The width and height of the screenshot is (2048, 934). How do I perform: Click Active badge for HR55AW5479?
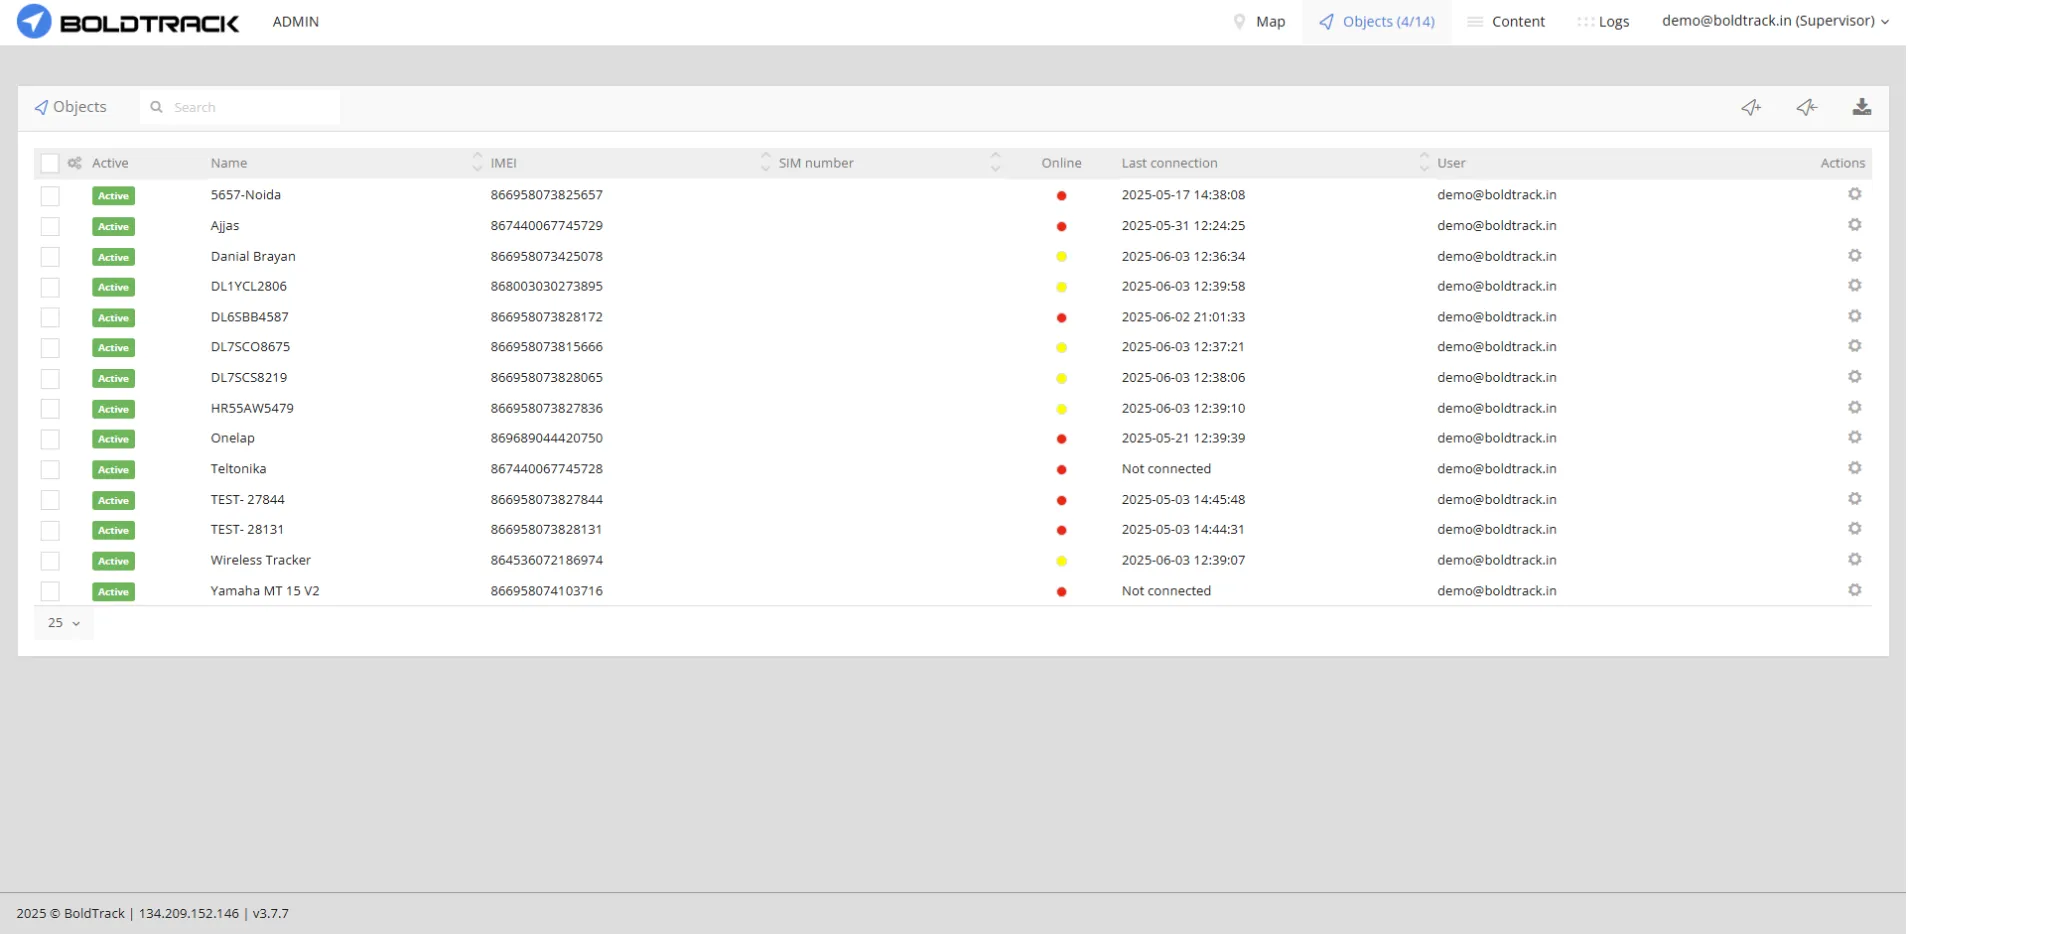[113, 409]
